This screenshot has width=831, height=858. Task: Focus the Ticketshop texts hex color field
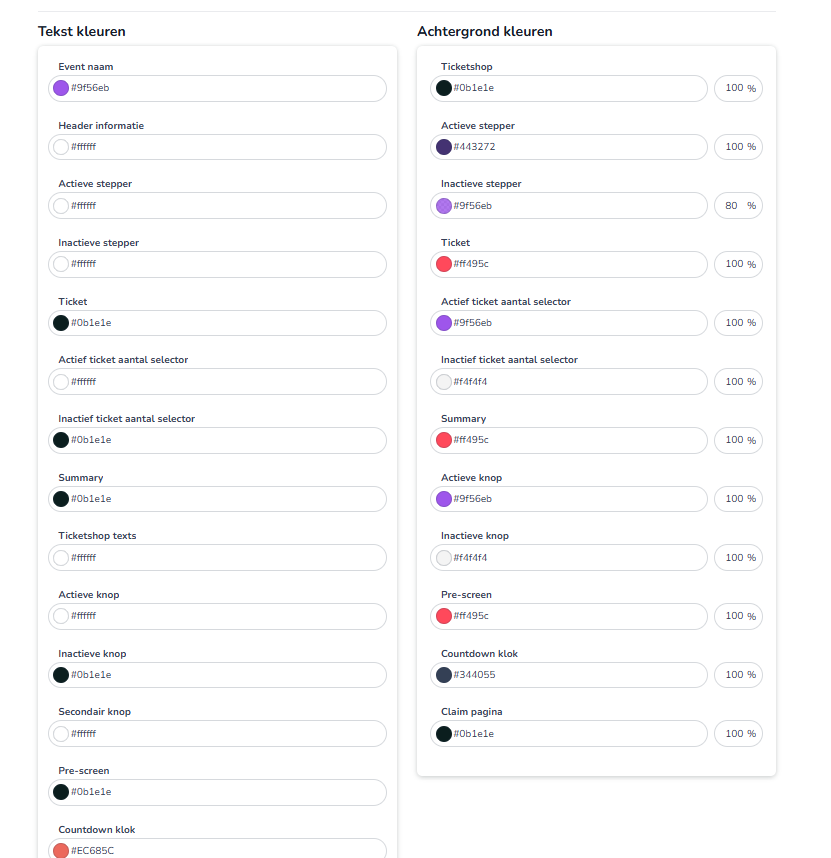[x=225, y=558]
